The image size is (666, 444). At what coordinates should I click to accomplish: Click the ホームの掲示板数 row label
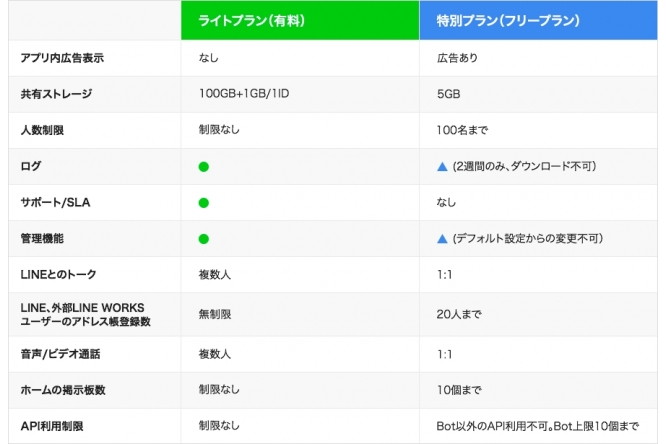63,390
